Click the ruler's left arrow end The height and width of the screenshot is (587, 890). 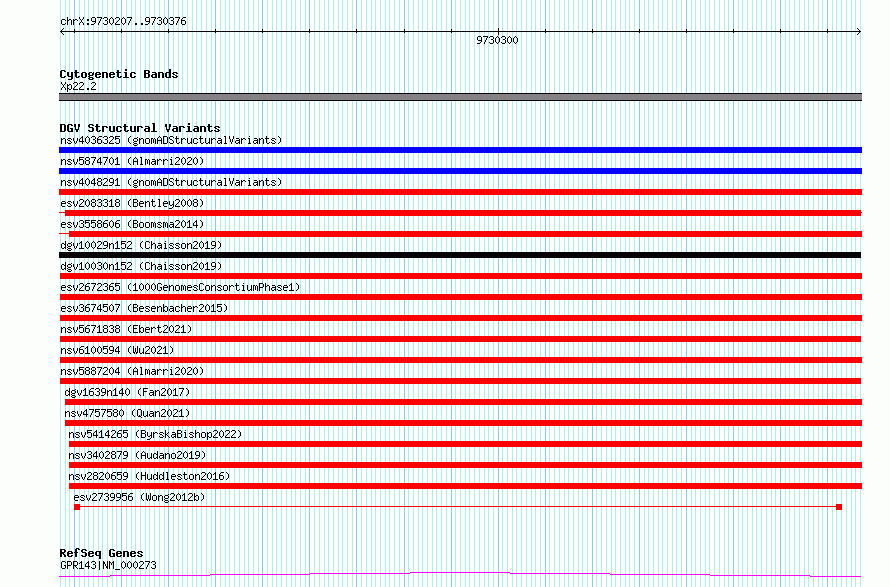coord(62,32)
